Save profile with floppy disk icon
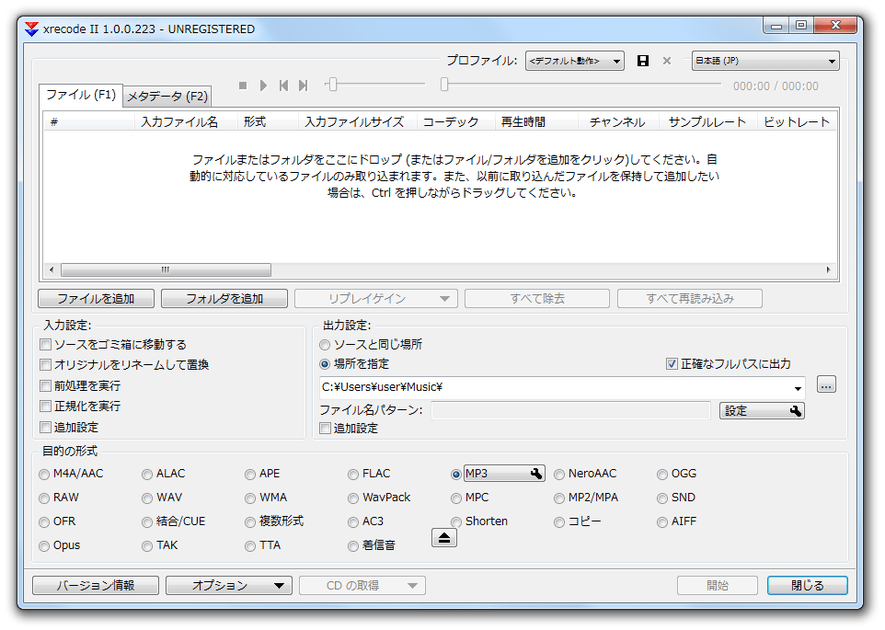This screenshot has width=885, height=630. tap(643, 61)
